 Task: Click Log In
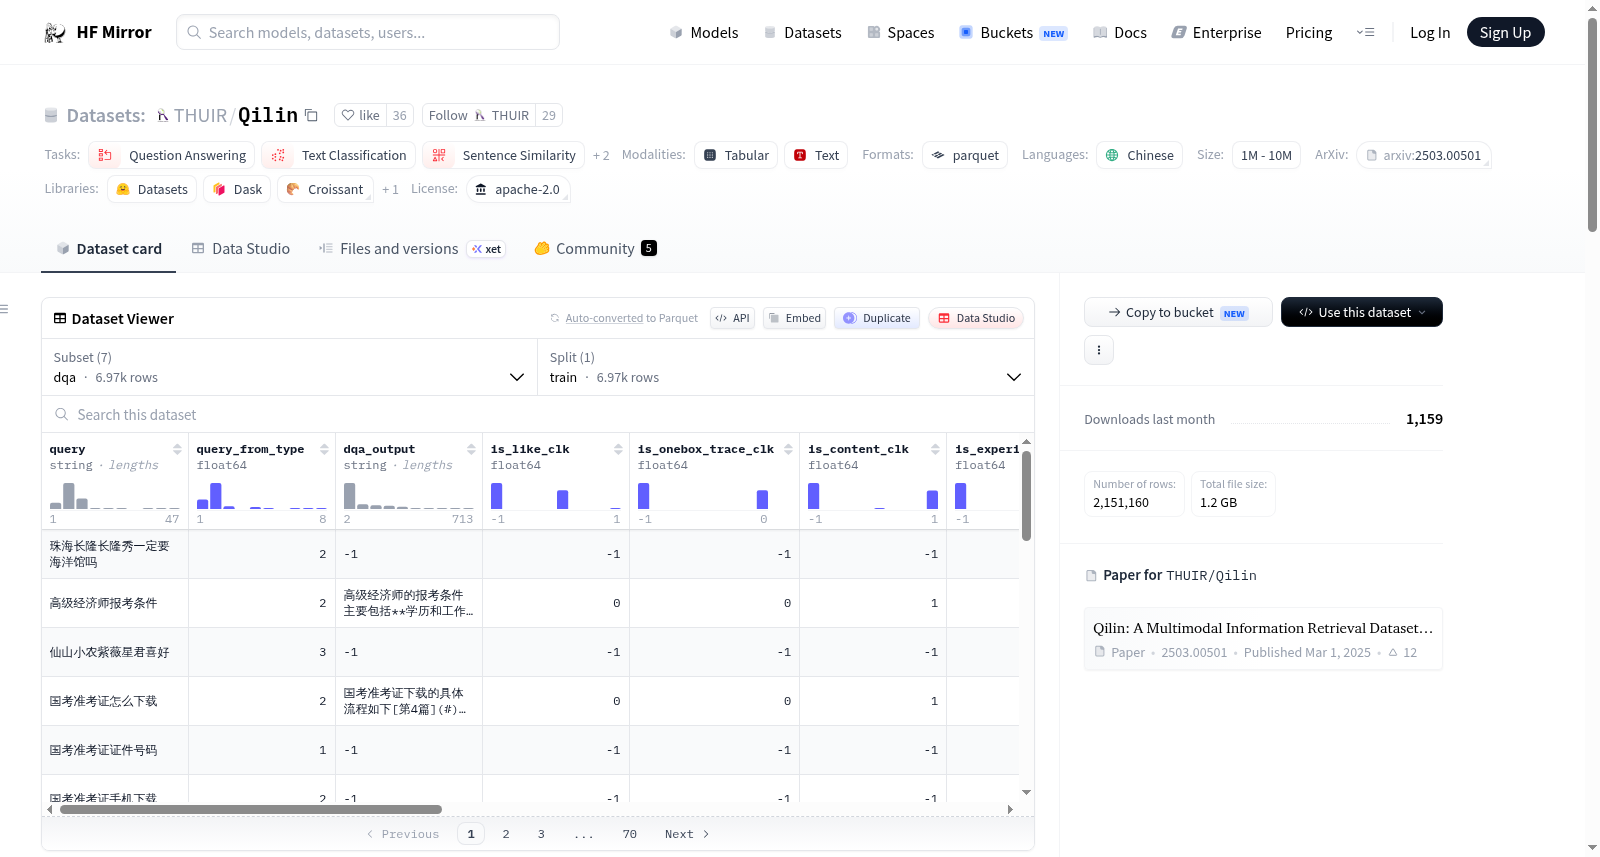point(1430,33)
